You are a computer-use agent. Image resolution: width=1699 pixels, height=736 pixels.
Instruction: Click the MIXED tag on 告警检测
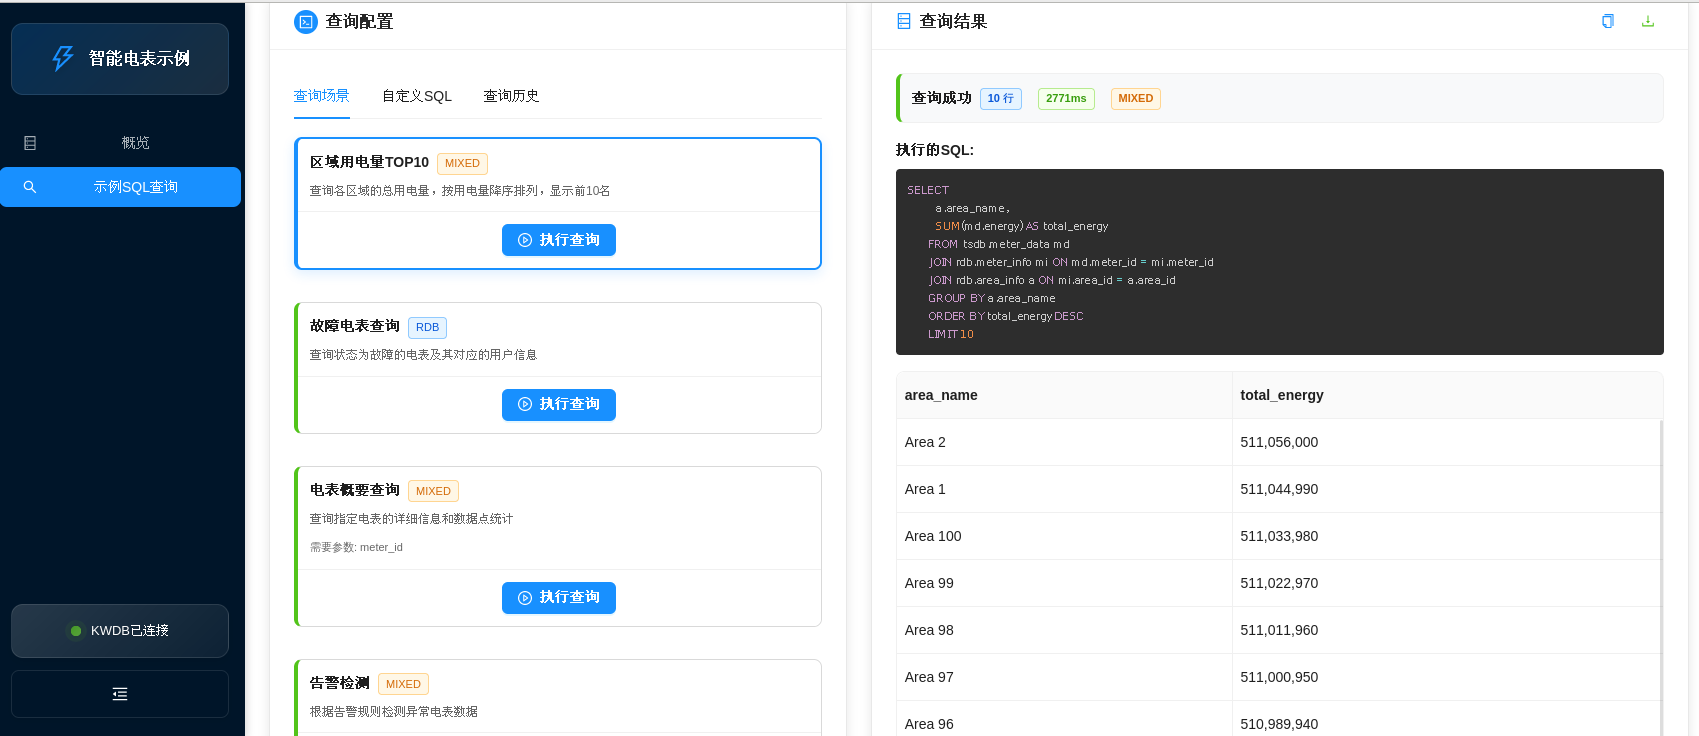coord(404,684)
